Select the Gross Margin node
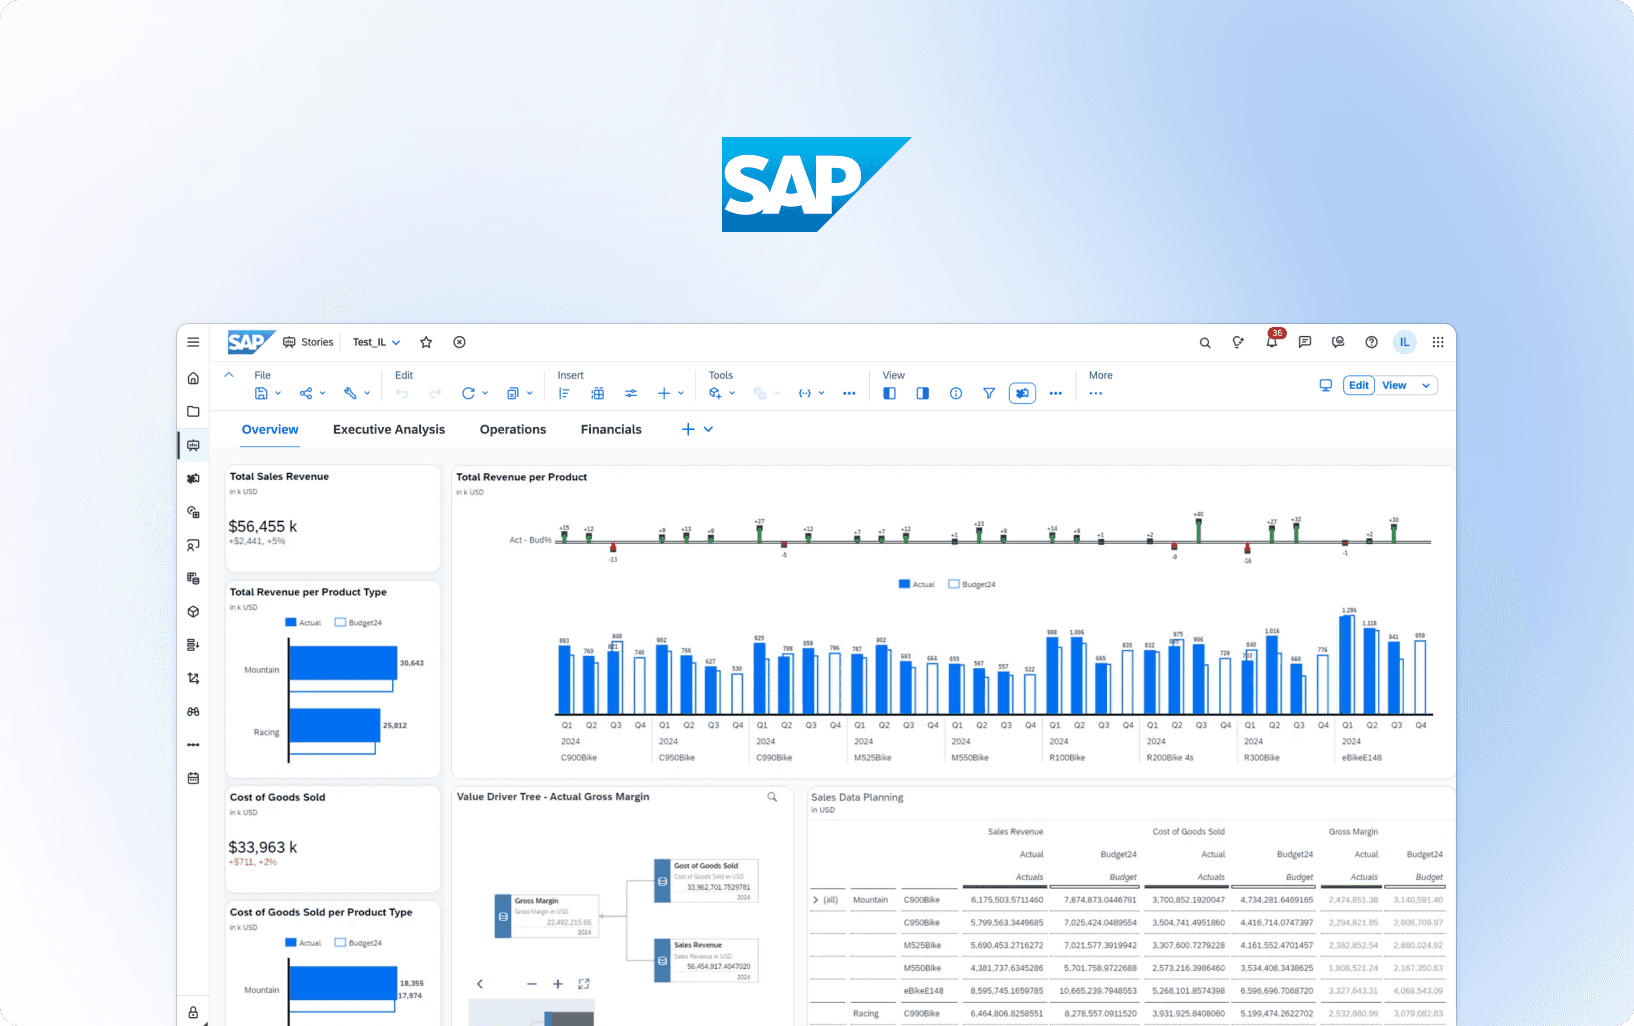 547,916
